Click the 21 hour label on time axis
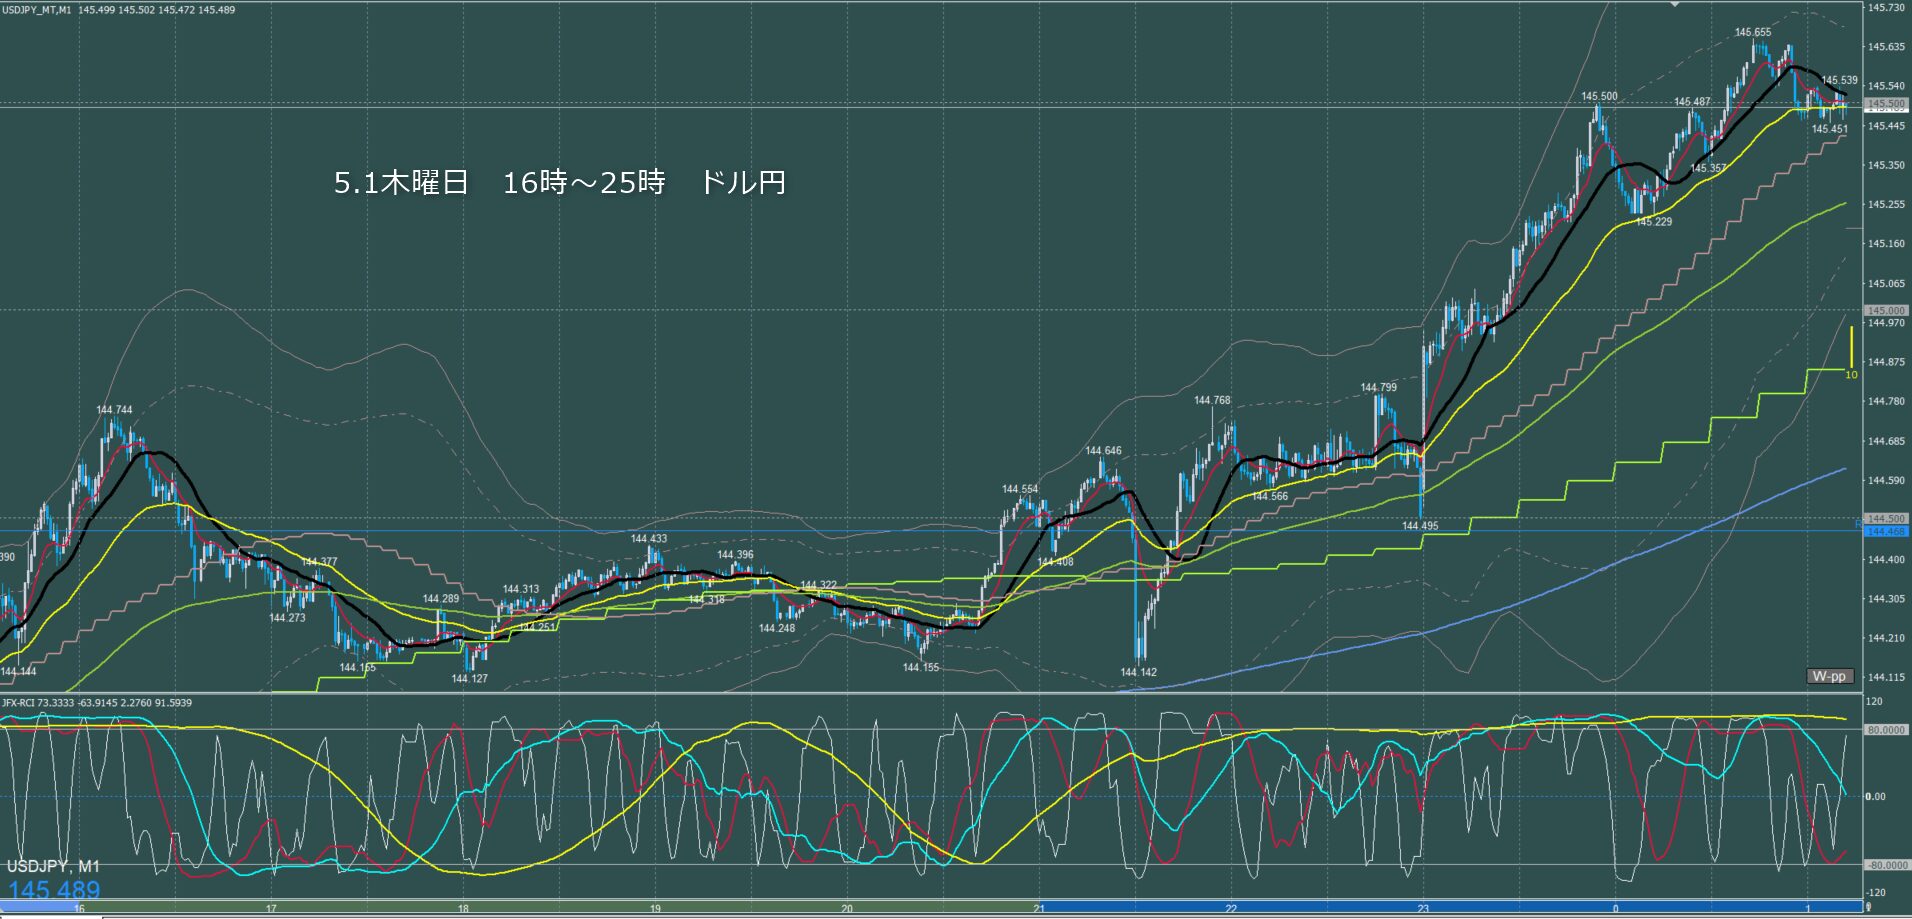The width and height of the screenshot is (1912, 919). coord(1039,909)
